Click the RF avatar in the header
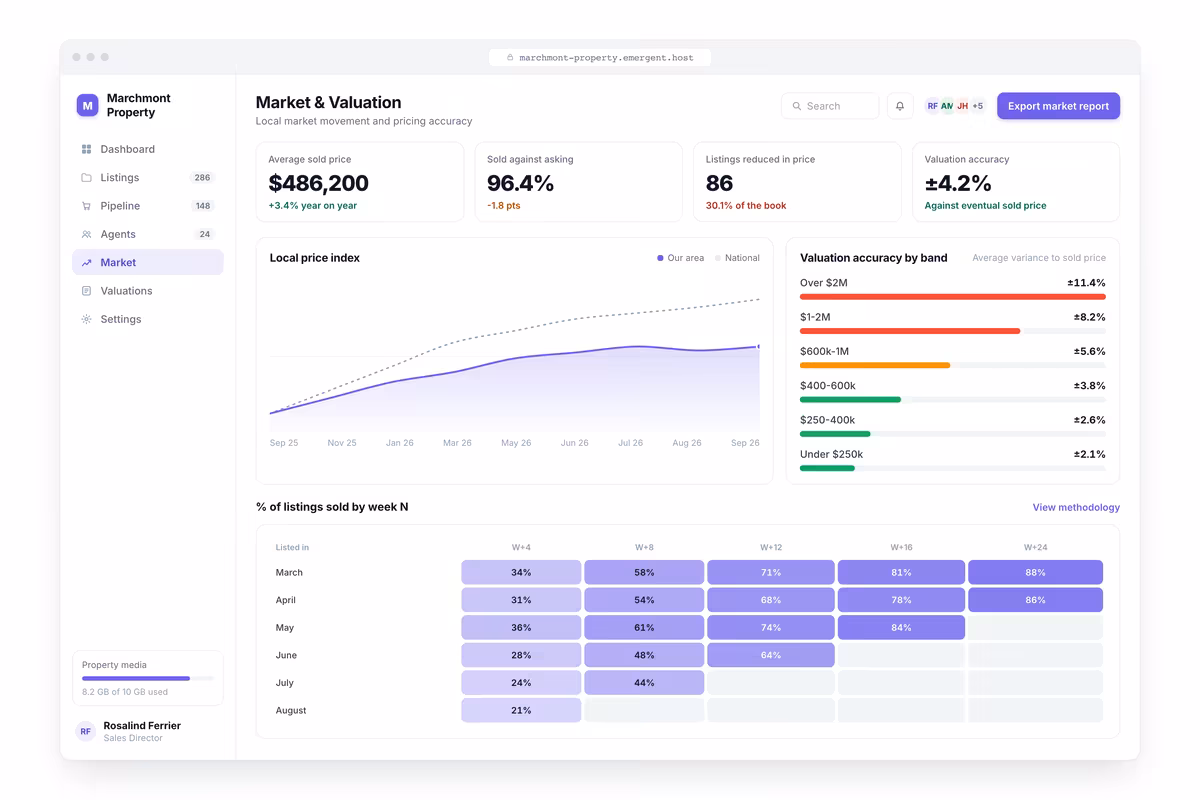This screenshot has width=1200, height=800. [933, 106]
